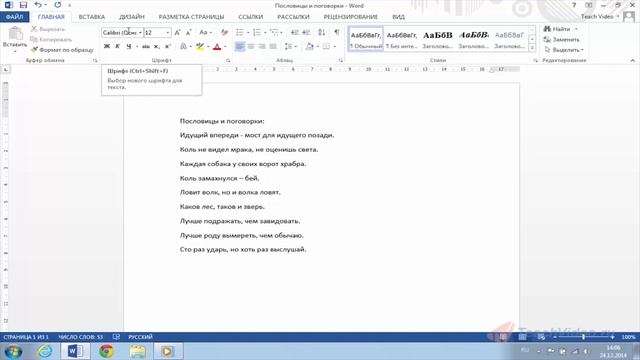Click the Numbering list icon
Screen dimensions: 640x360
(x=257, y=32)
